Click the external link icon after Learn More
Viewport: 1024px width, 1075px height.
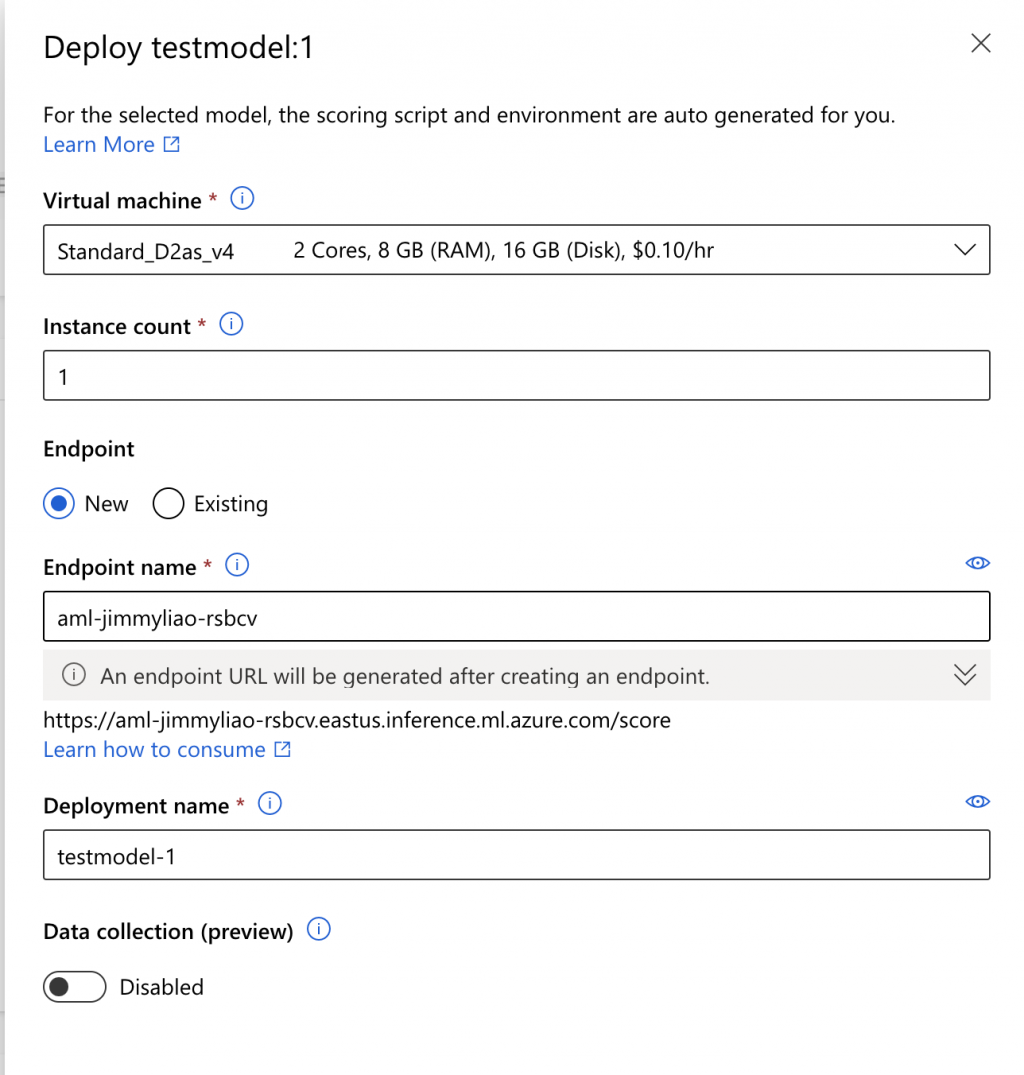point(172,145)
